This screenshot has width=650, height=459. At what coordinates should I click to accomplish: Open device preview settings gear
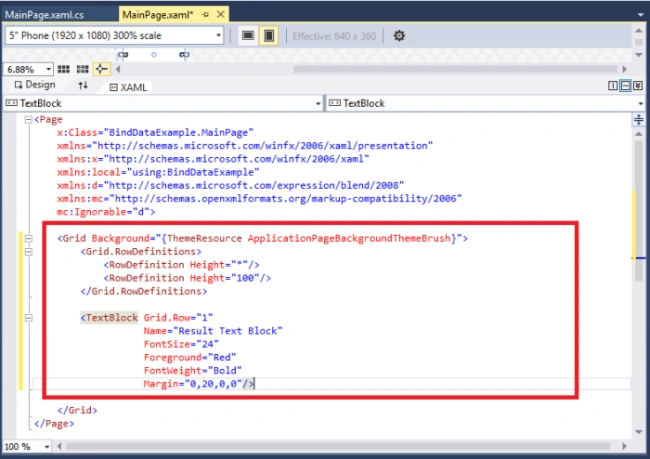click(399, 36)
